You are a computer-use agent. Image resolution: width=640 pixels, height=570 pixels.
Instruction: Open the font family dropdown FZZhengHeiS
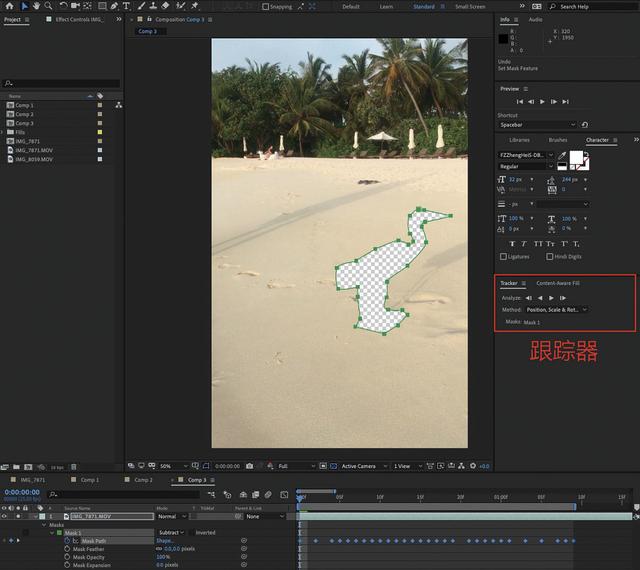(526, 155)
